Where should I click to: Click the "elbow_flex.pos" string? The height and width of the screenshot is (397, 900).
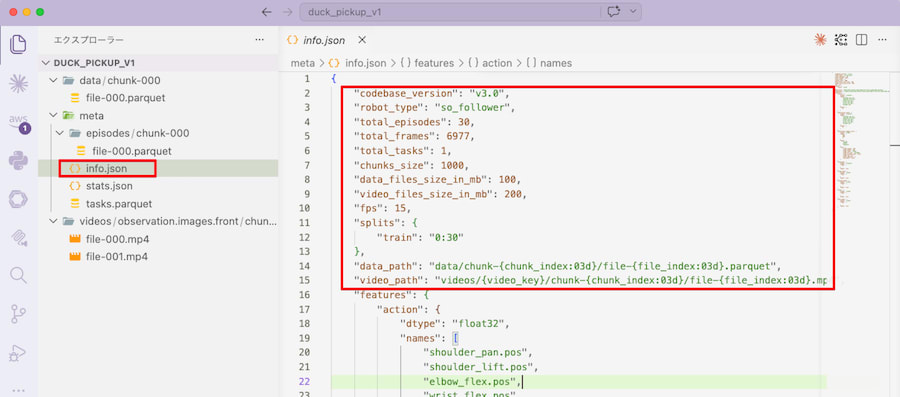point(469,381)
